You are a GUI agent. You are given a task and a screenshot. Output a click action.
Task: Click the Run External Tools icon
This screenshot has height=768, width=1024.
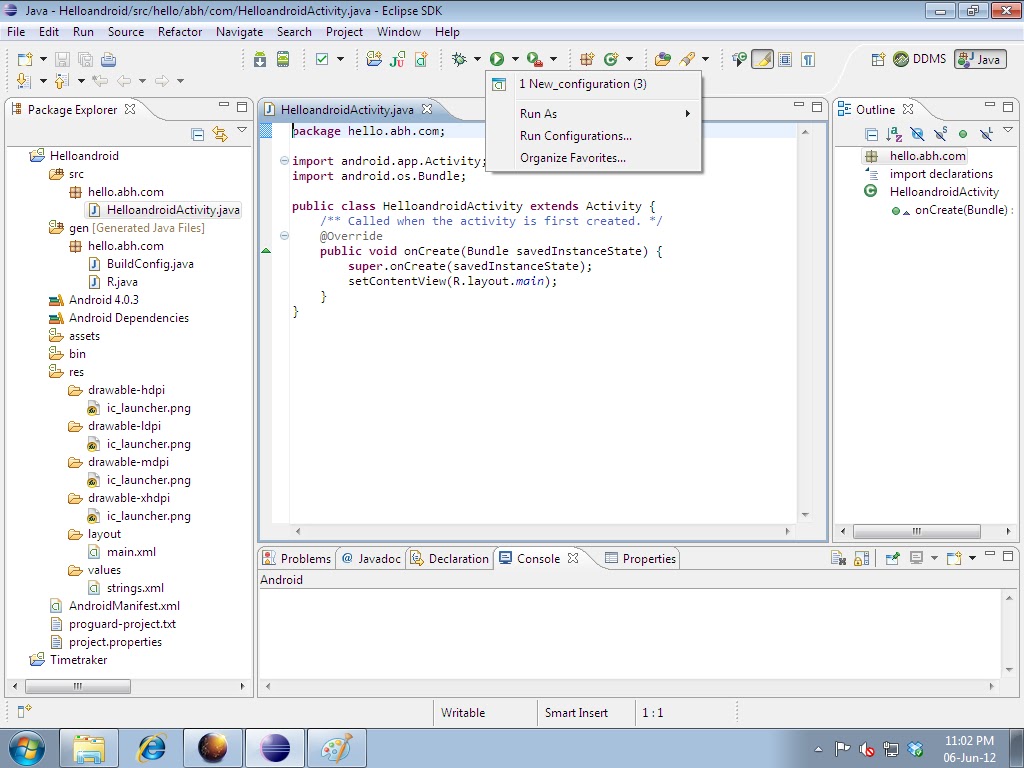coord(535,59)
